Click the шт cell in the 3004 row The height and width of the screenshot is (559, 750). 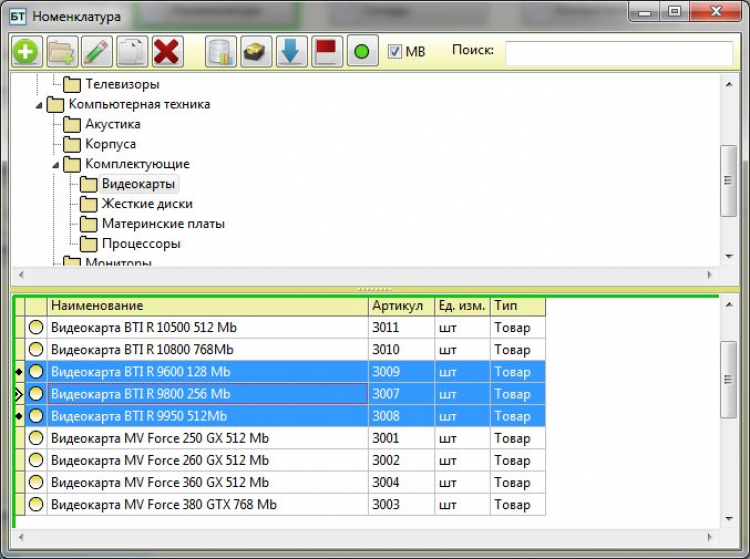click(x=462, y=482)
